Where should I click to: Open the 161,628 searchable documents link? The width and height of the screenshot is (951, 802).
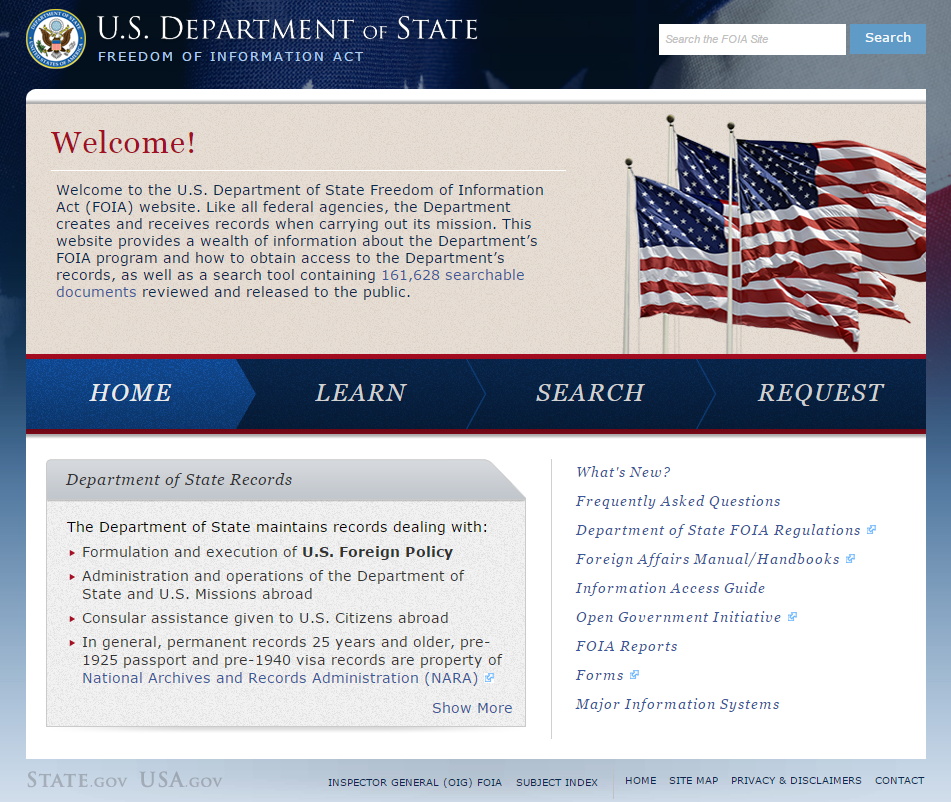452,275
